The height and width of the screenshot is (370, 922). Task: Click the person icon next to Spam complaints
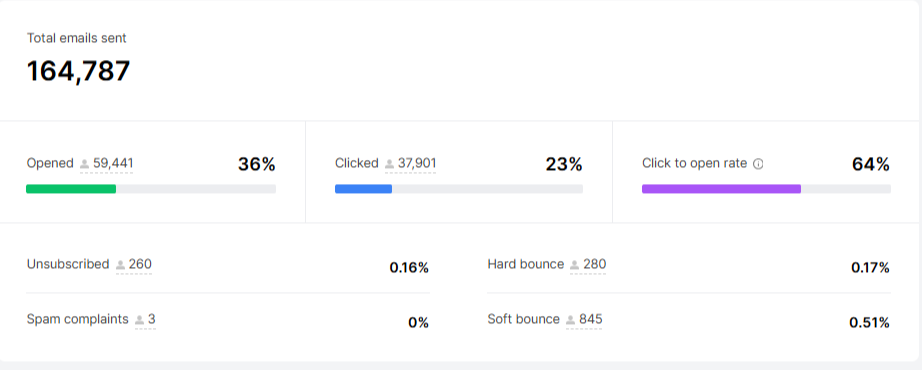click(139, 320)
